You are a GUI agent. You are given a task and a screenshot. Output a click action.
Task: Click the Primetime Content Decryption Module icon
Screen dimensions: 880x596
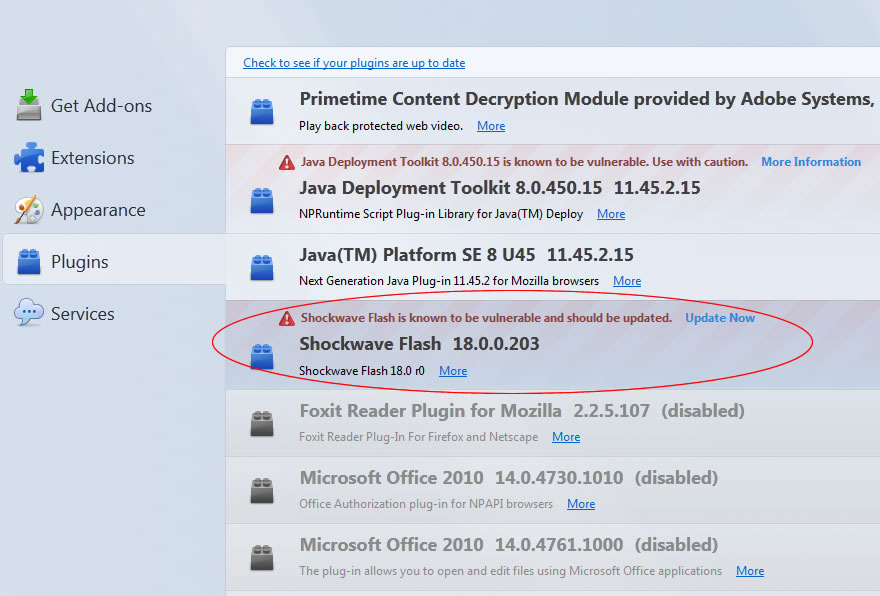[262, 112]
